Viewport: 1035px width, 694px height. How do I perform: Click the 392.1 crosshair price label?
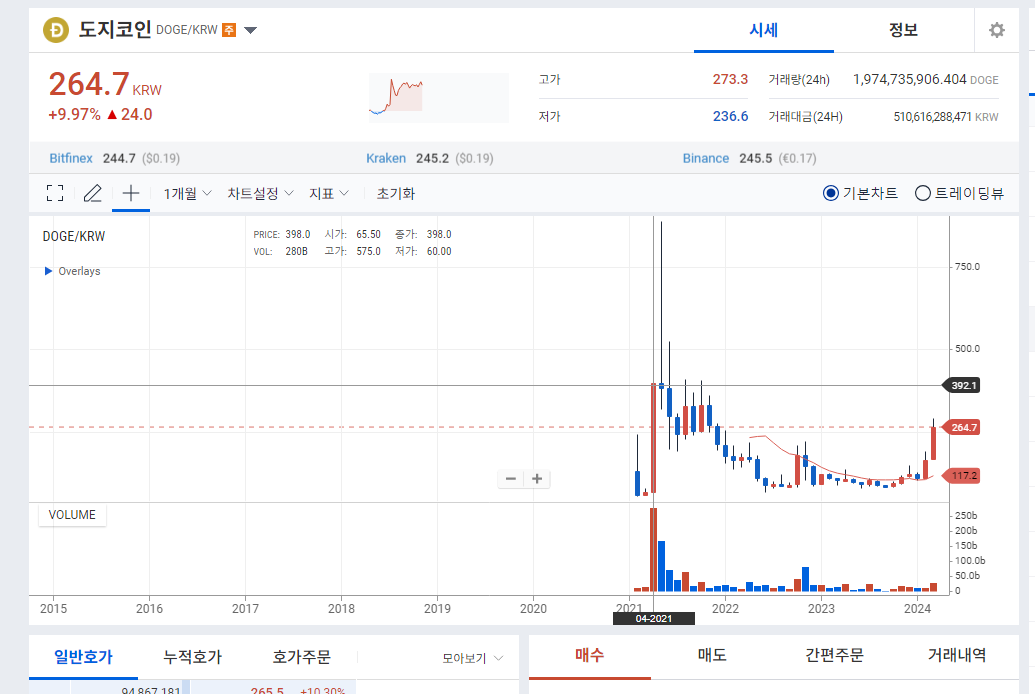coord(963,386)
